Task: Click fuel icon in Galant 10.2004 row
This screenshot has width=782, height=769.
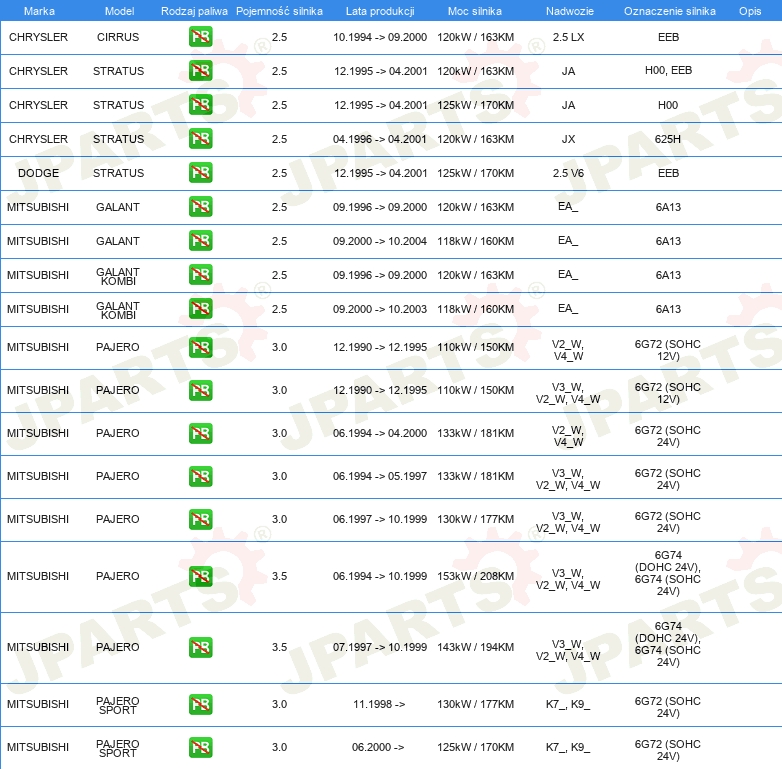Action: coord(200,240)
